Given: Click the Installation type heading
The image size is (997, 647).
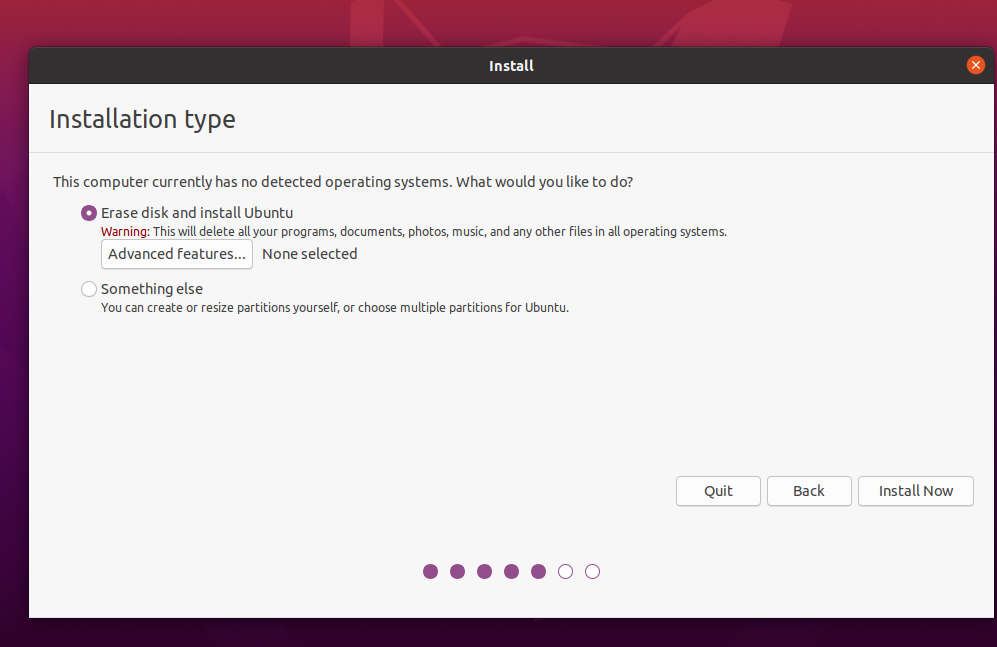Looking at the screenshot, I should [x=142, y=119].
